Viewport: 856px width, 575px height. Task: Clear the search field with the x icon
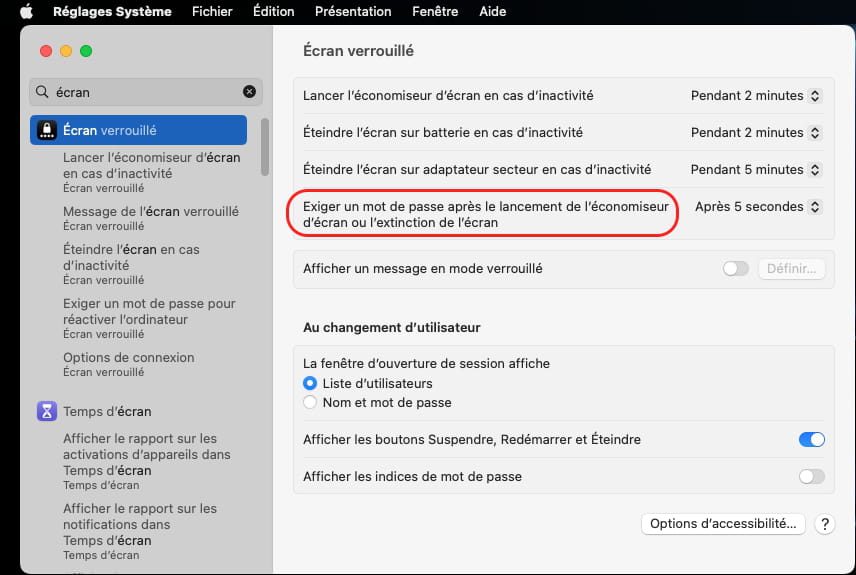coord(249,92)
